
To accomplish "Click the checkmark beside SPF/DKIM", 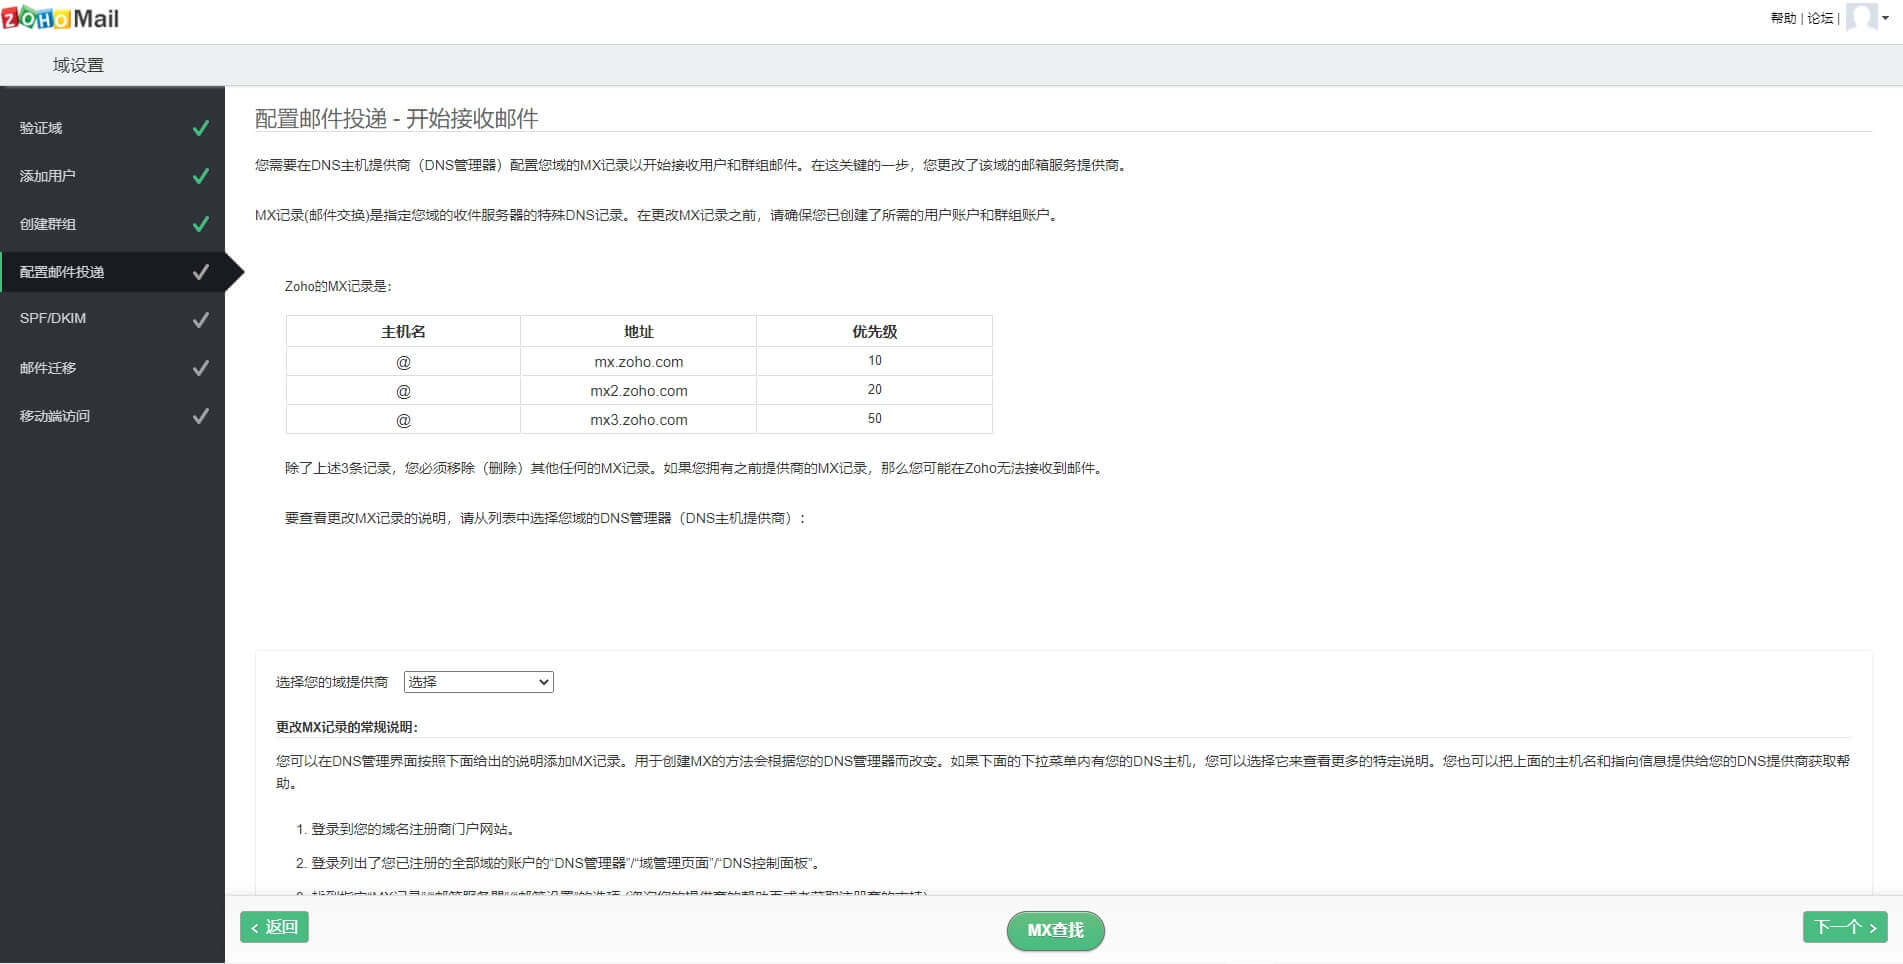I will 201,319.
